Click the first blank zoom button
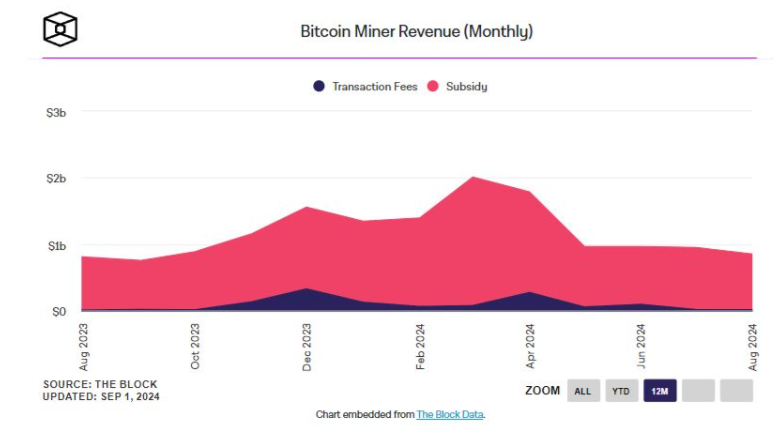This screenshot has height=440, width=779. point(698,391)
